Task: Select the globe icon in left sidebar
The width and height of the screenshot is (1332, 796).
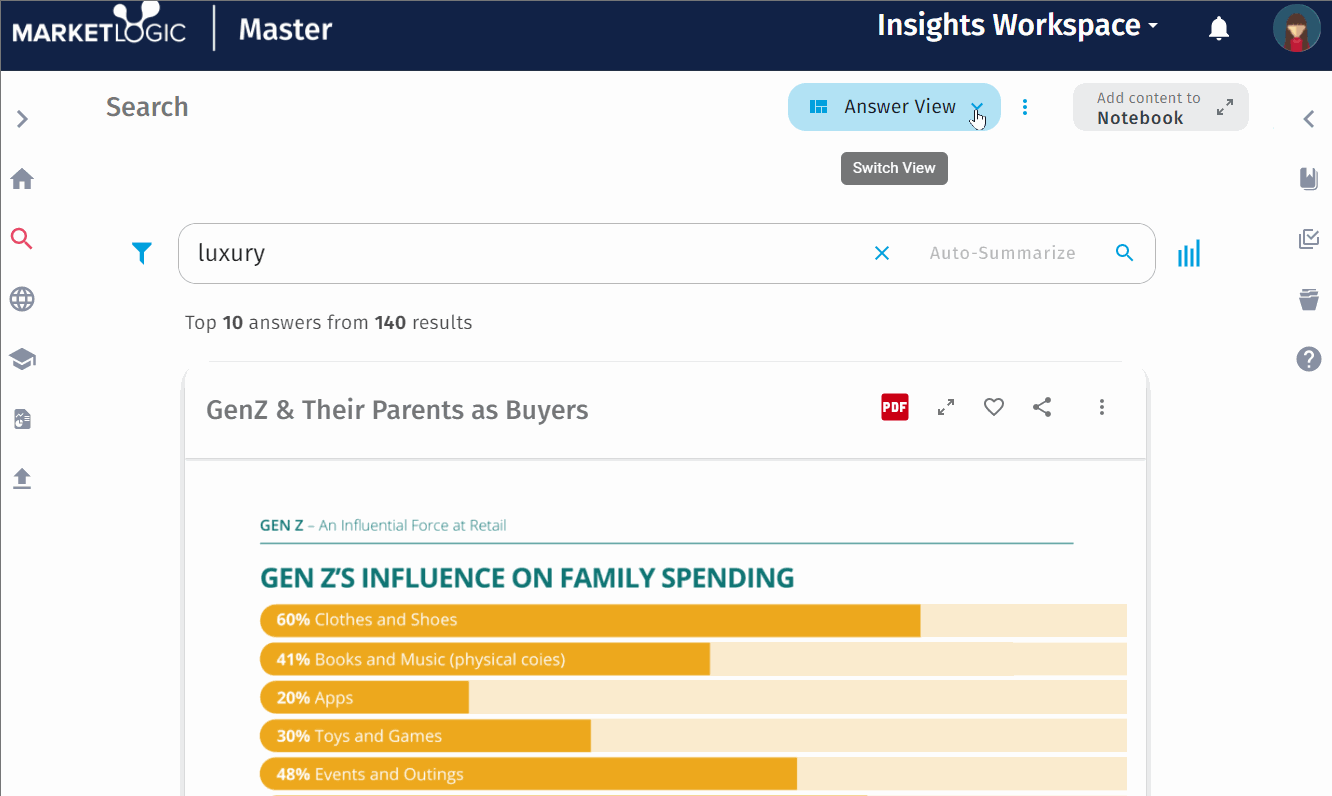Action: pos(22,299)
